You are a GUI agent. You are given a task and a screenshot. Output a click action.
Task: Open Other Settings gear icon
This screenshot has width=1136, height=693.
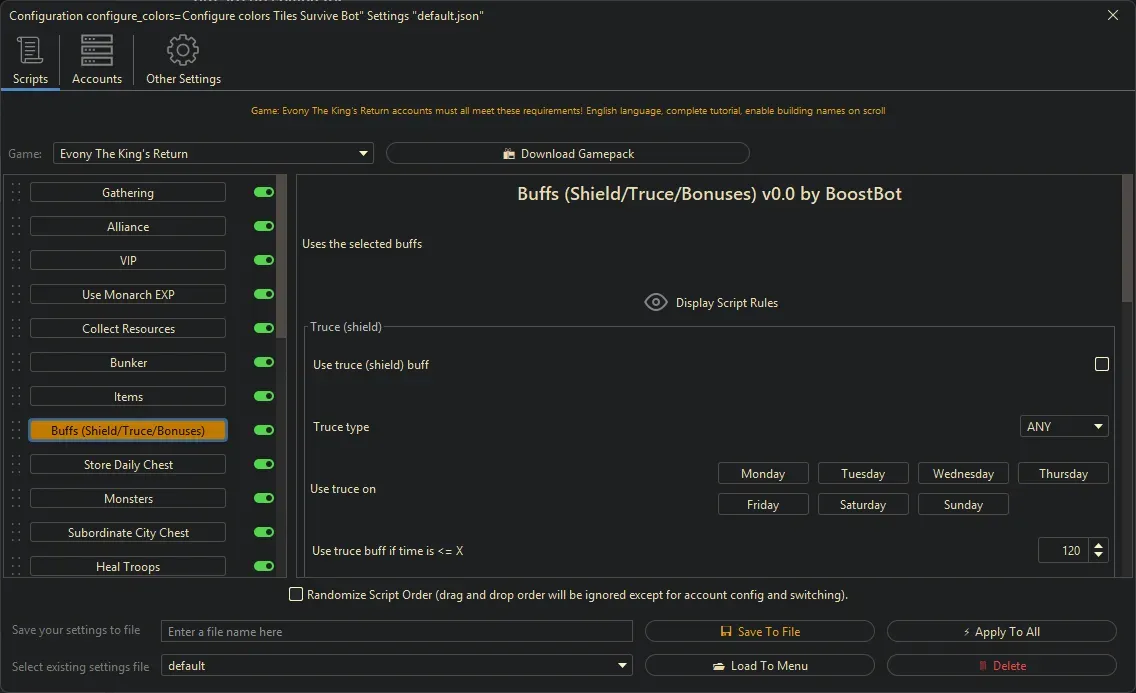(x=183, y=51)
